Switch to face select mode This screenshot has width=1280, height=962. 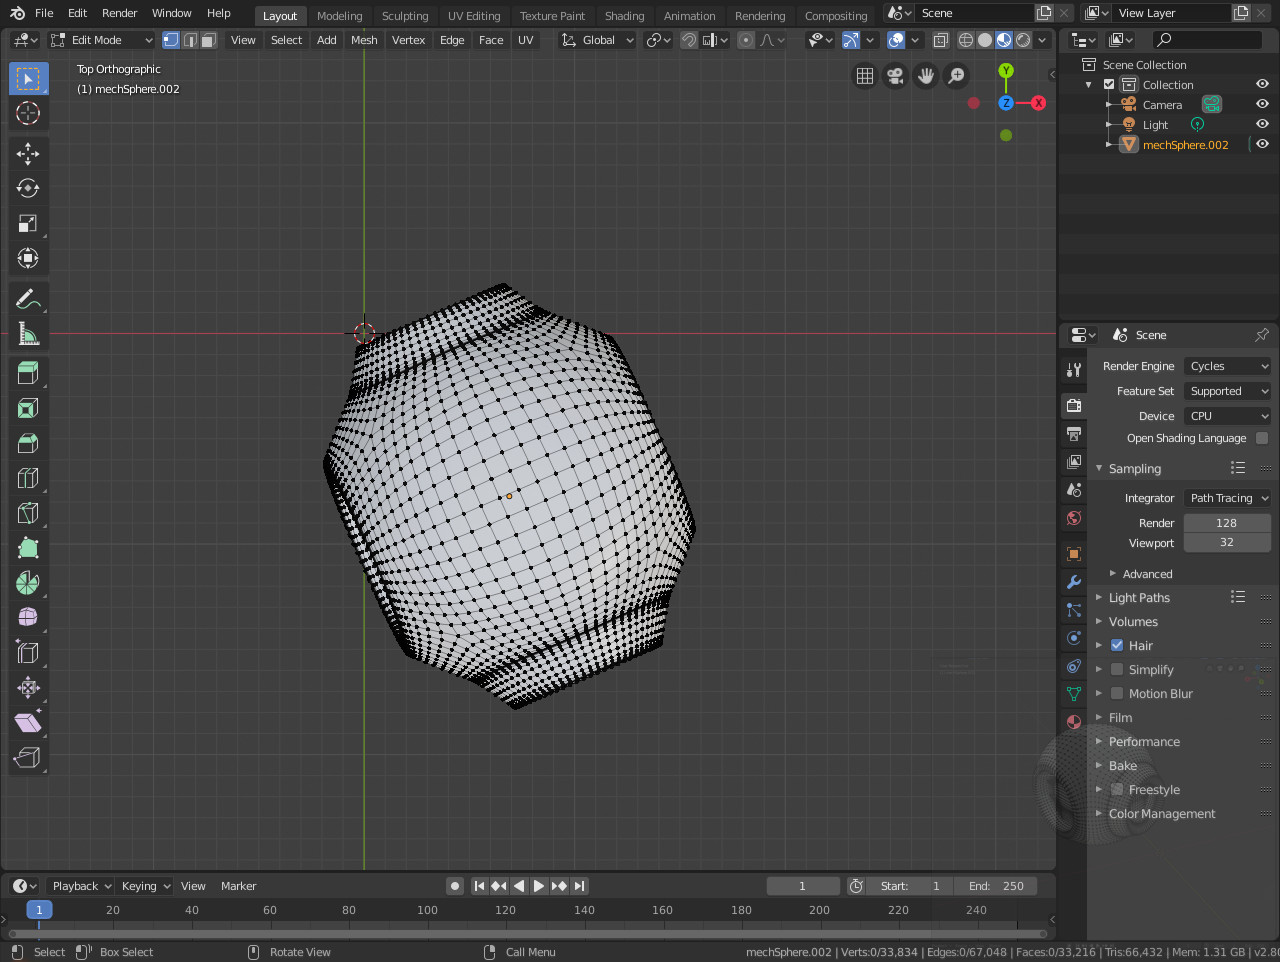click(x=208, y=40)
